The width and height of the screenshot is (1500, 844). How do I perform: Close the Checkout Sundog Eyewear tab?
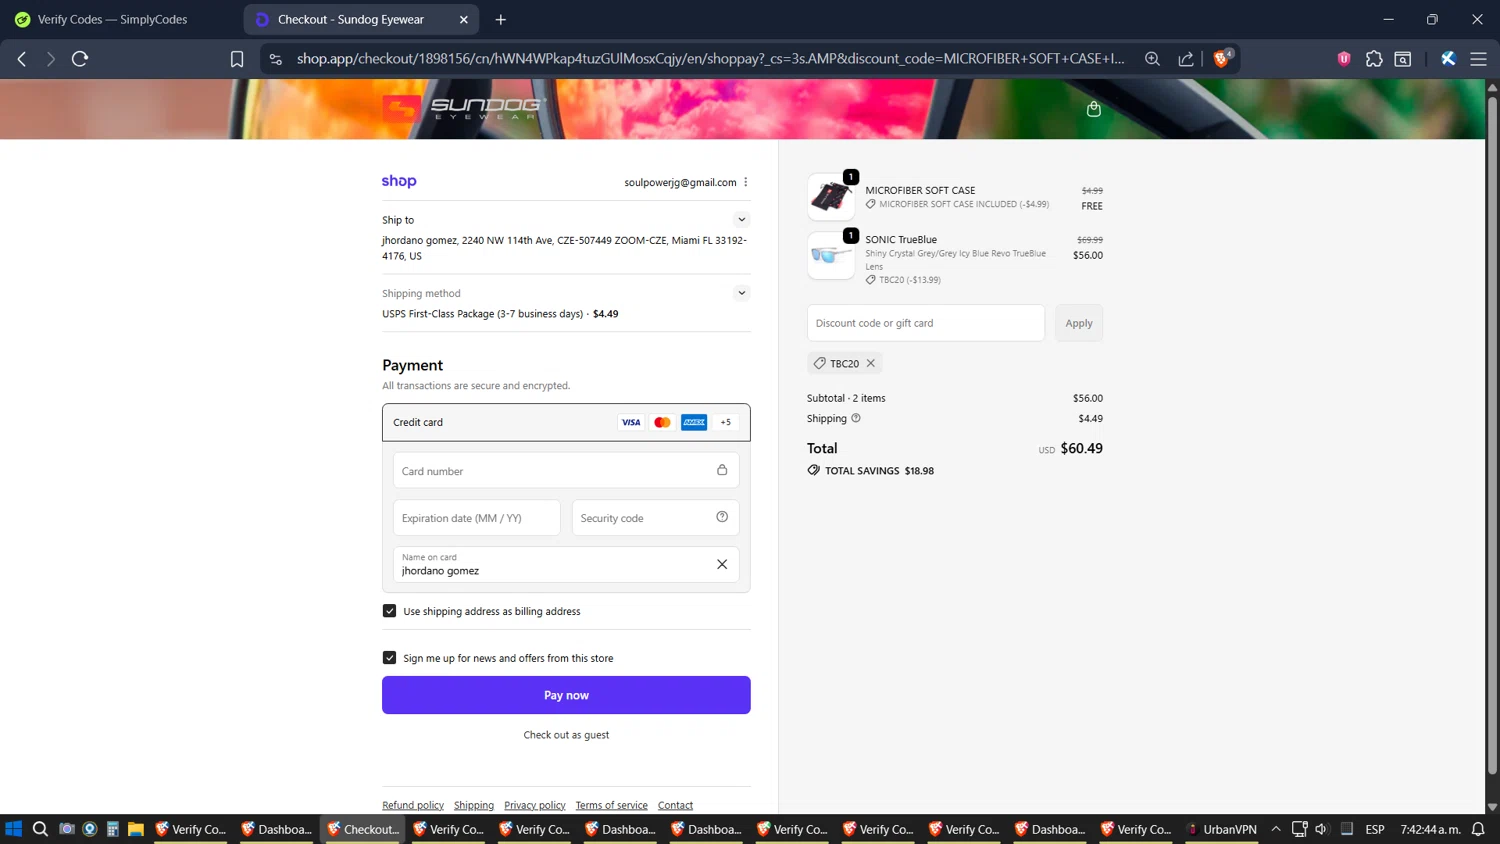pos(464,19)
